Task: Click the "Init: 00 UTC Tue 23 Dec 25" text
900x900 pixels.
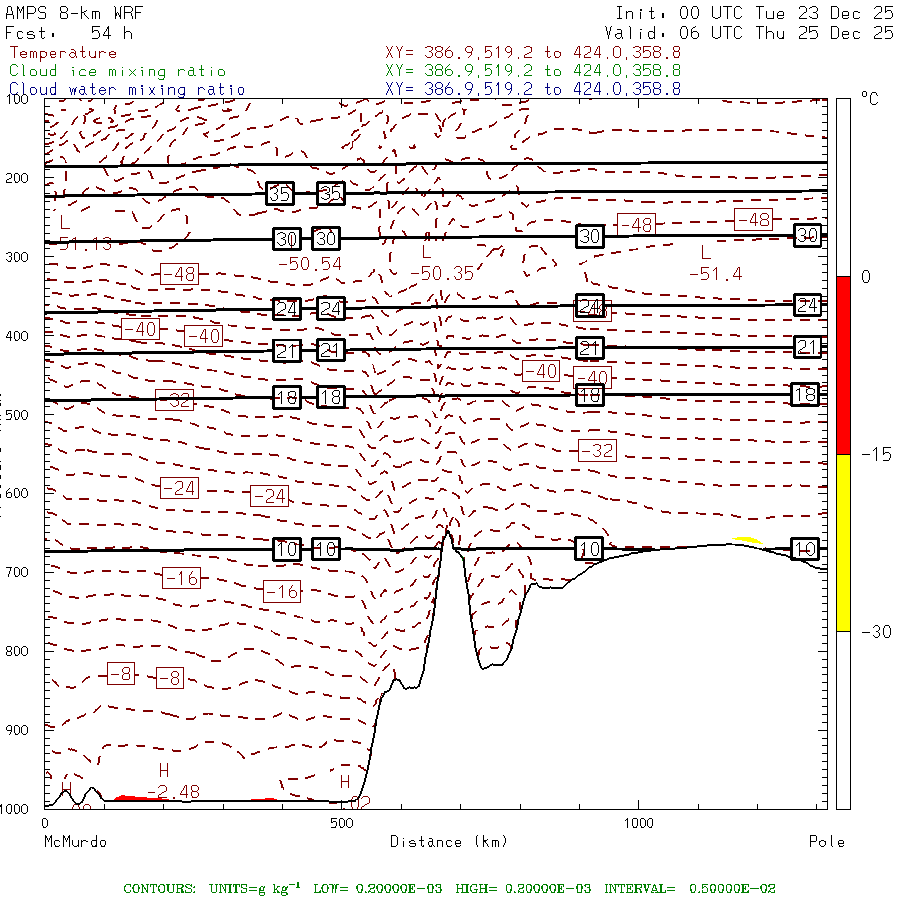Action: 754,13
